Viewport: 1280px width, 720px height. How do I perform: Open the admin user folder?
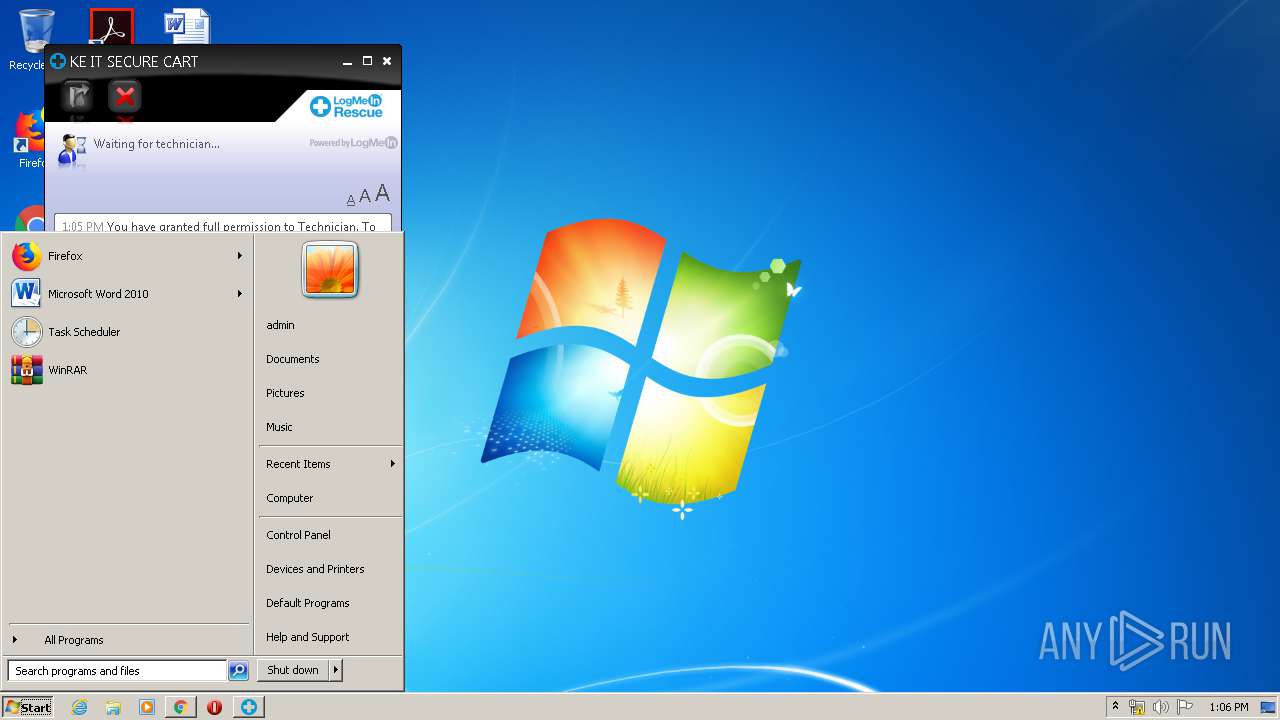(330, 325)
